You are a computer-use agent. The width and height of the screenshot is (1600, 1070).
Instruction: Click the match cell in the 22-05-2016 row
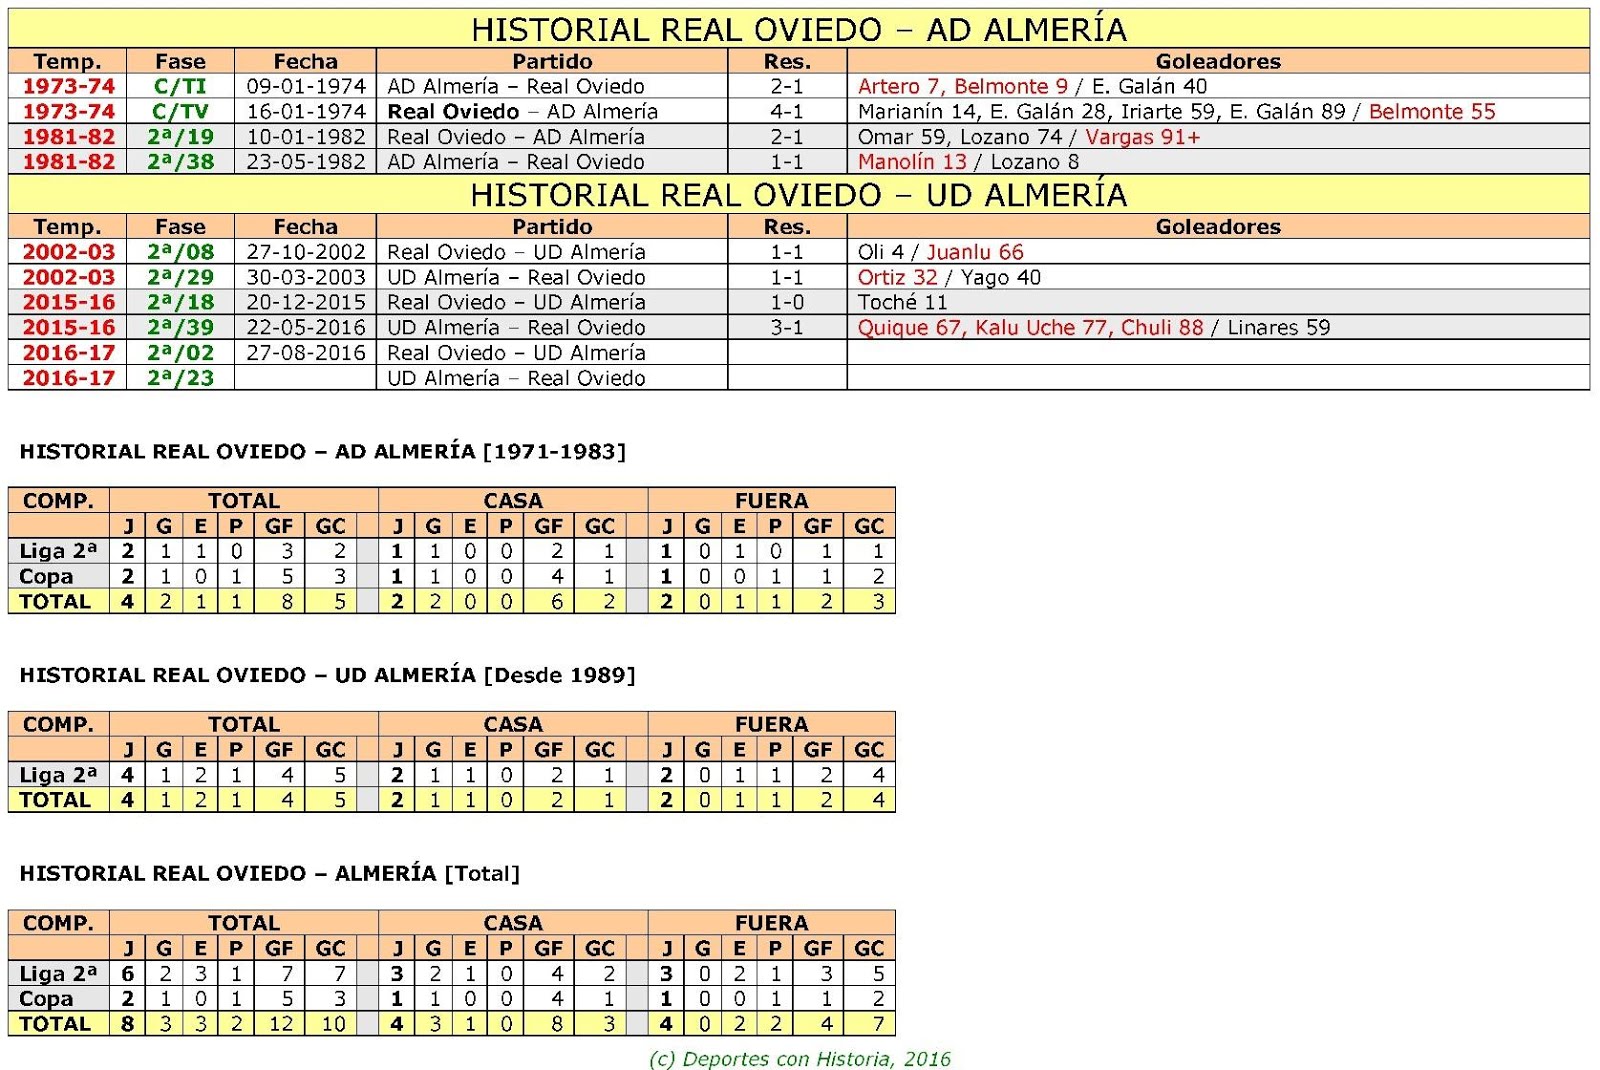[x=552, y=327]
